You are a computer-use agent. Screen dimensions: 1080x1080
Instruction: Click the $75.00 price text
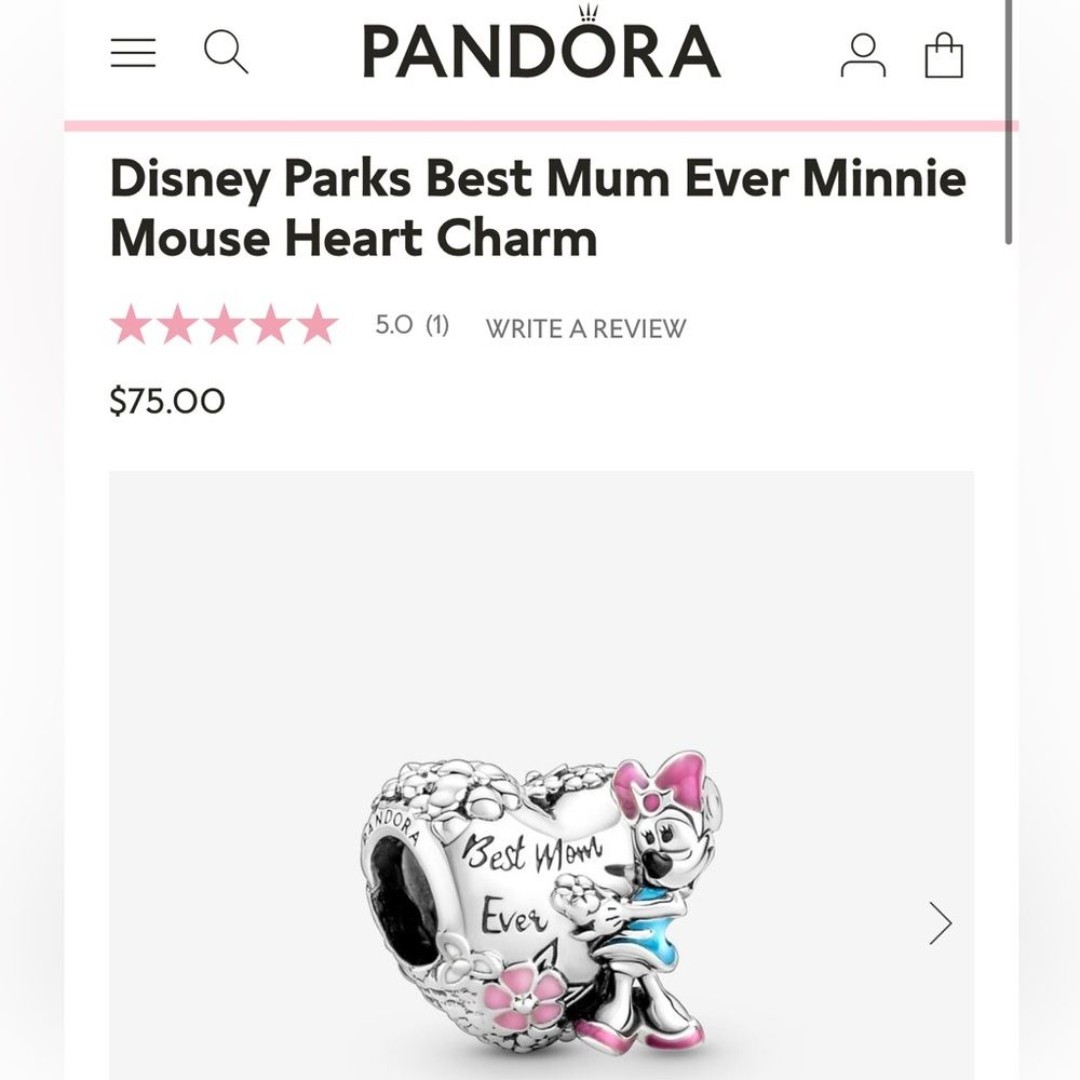pyautogui.click(x=167, y=401)
